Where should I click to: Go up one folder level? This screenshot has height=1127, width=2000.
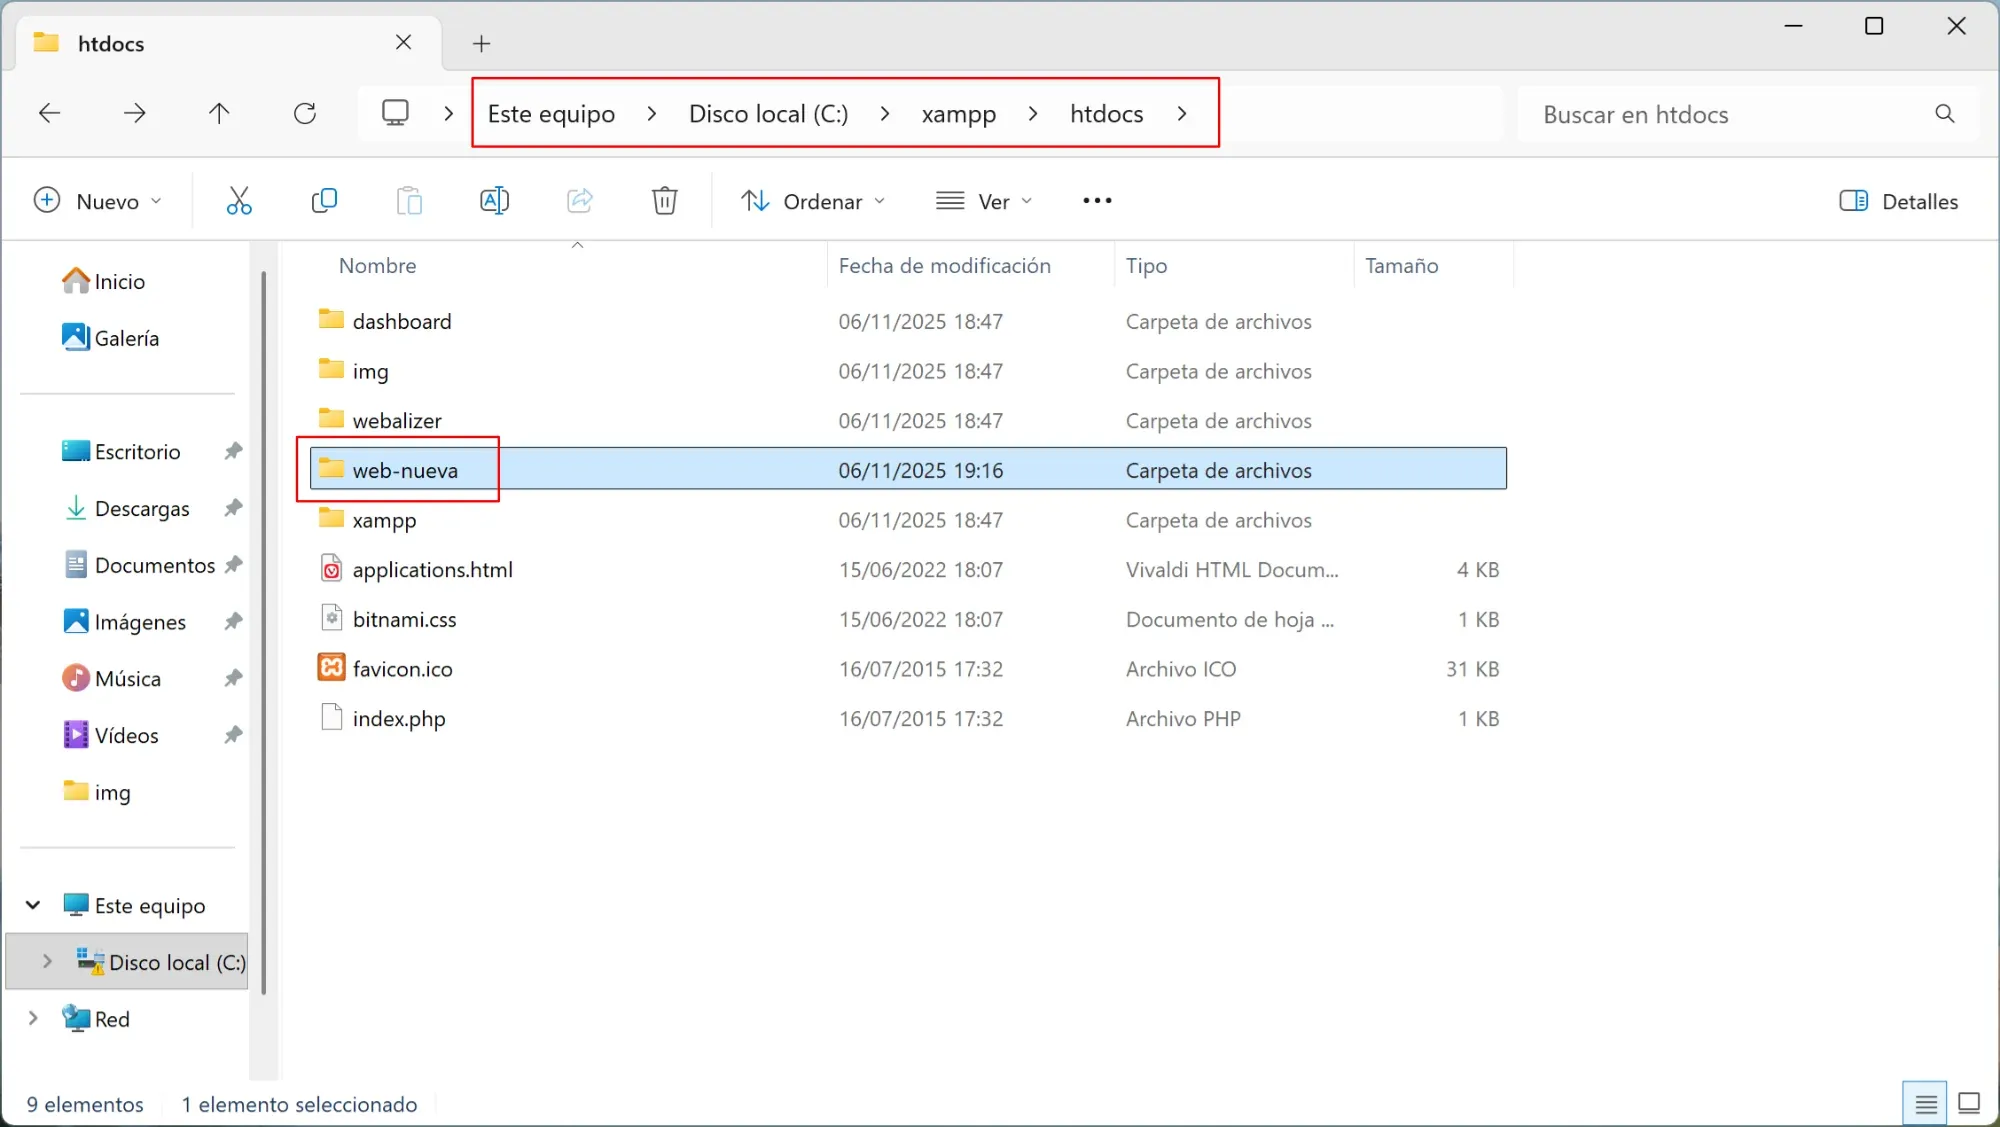pos(219,114)
